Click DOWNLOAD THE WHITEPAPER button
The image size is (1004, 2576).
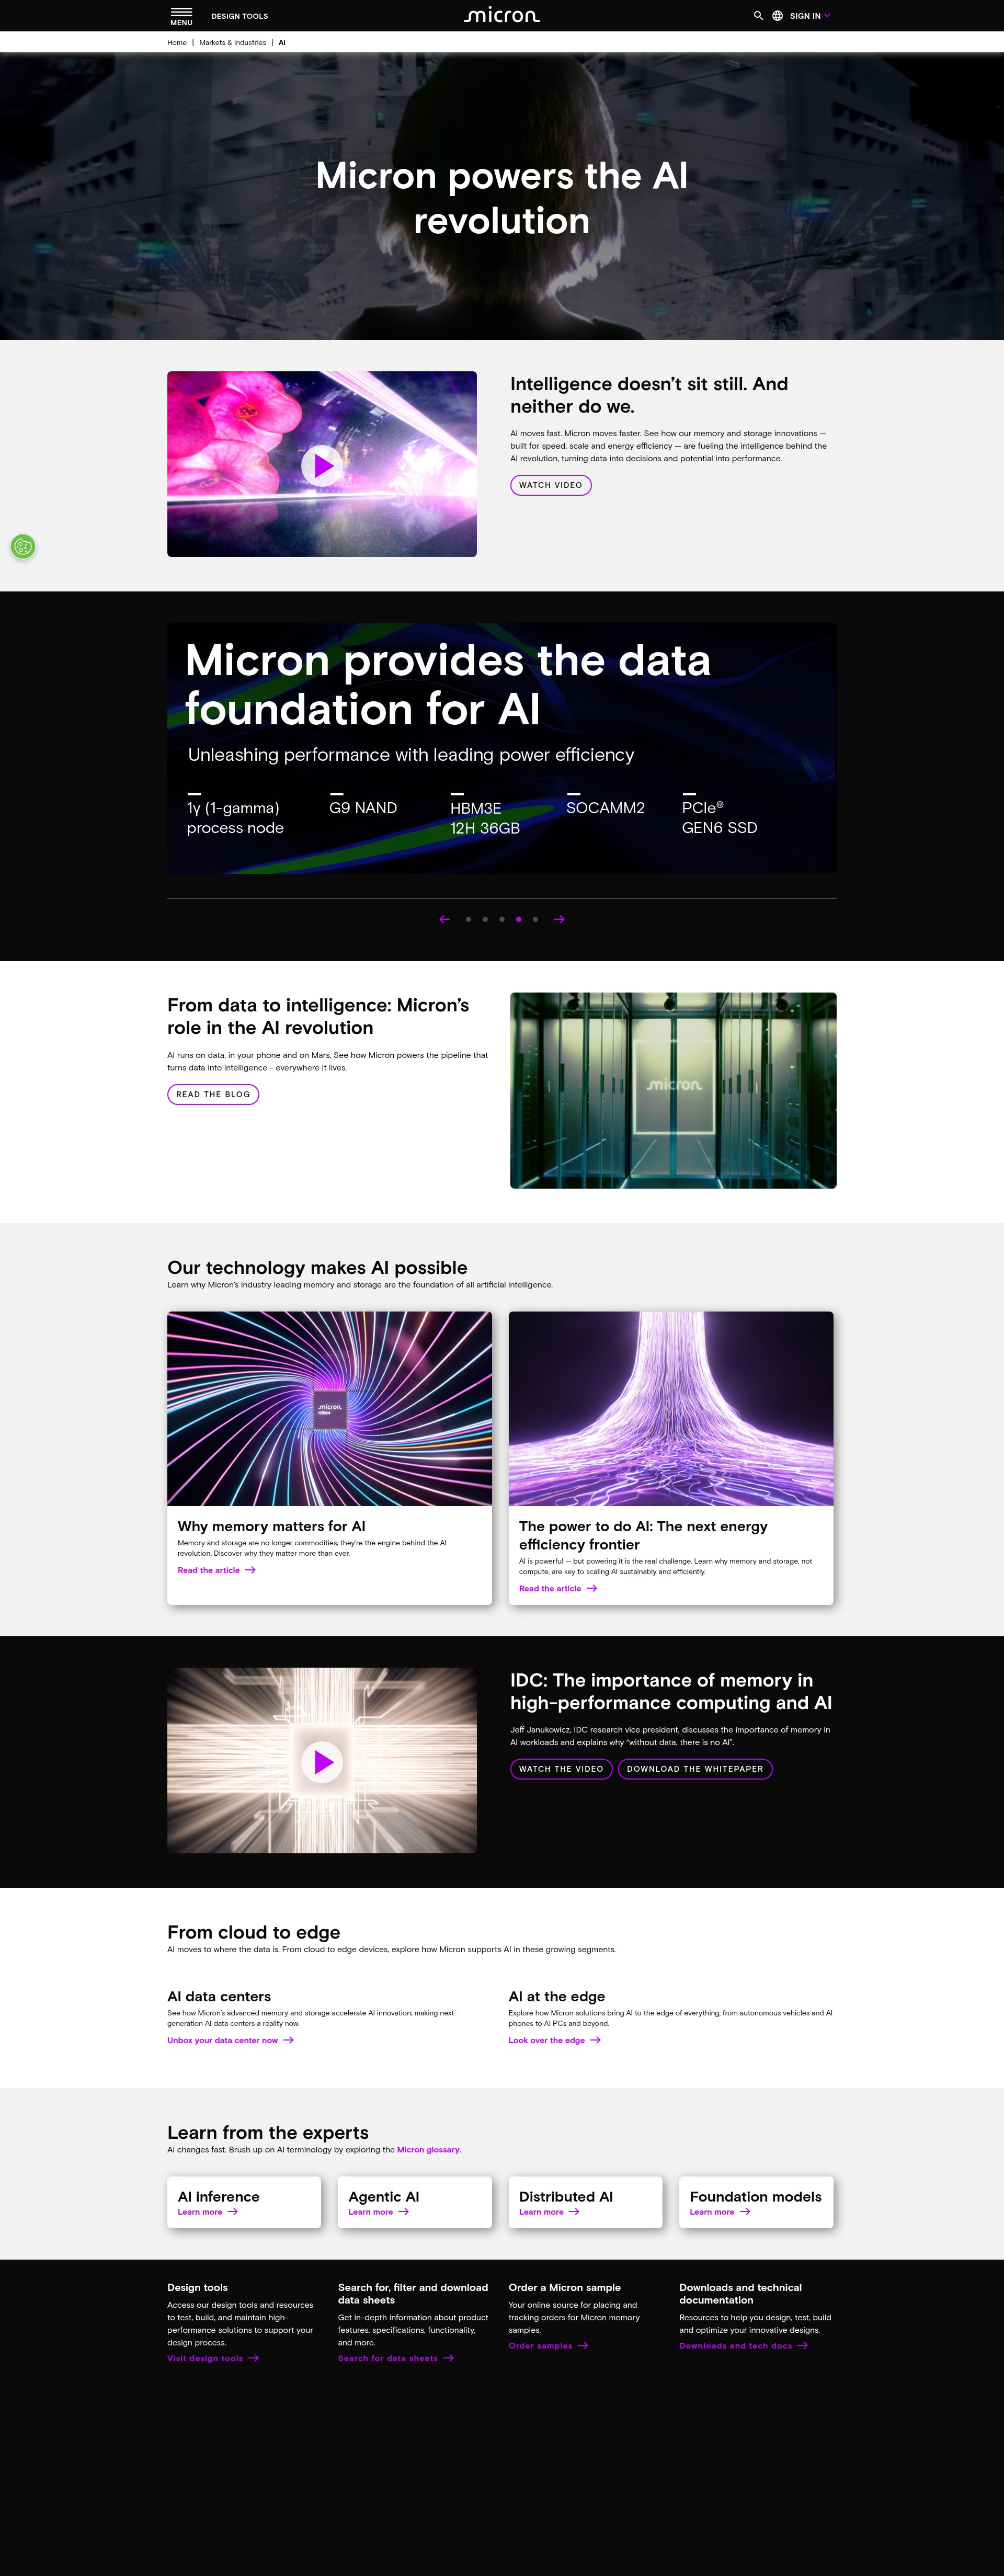coord(695,1768)
